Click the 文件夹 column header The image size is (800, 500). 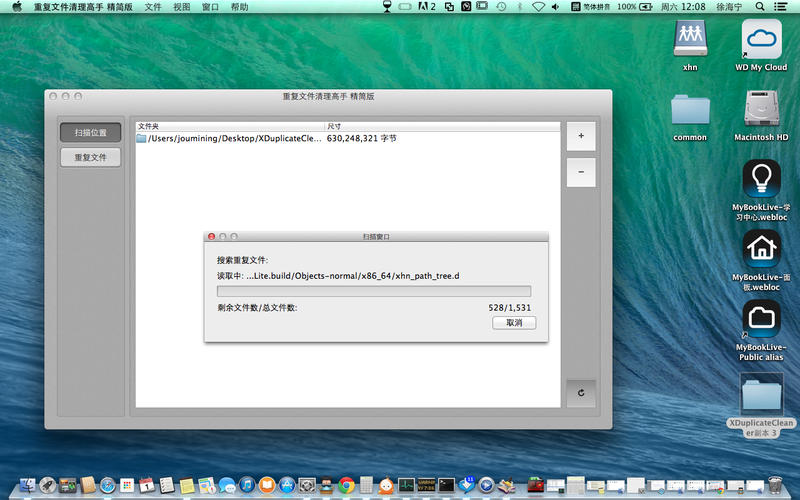click(x=230, y=126)
